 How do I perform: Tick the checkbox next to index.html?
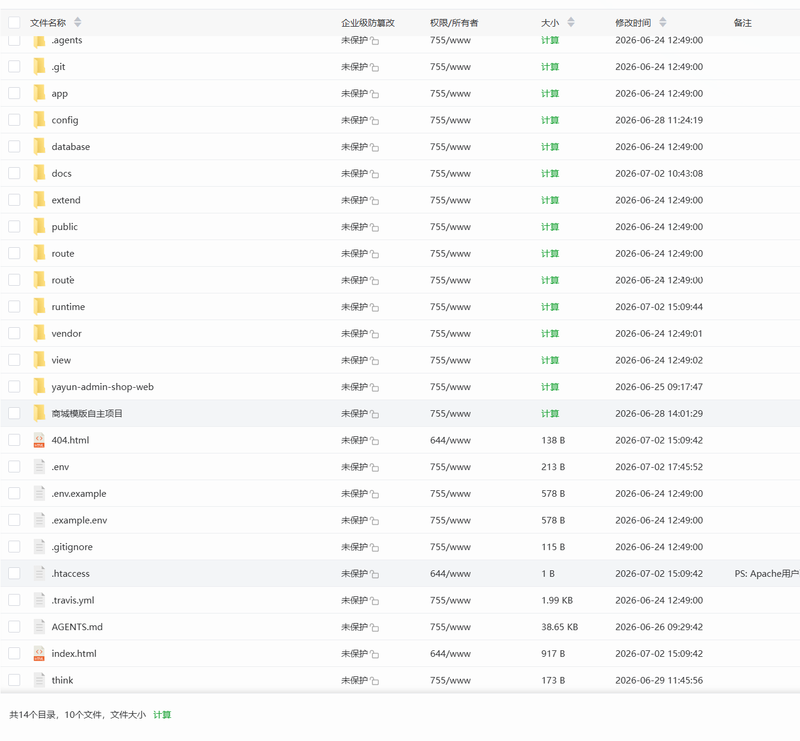(x=14, y=653)
